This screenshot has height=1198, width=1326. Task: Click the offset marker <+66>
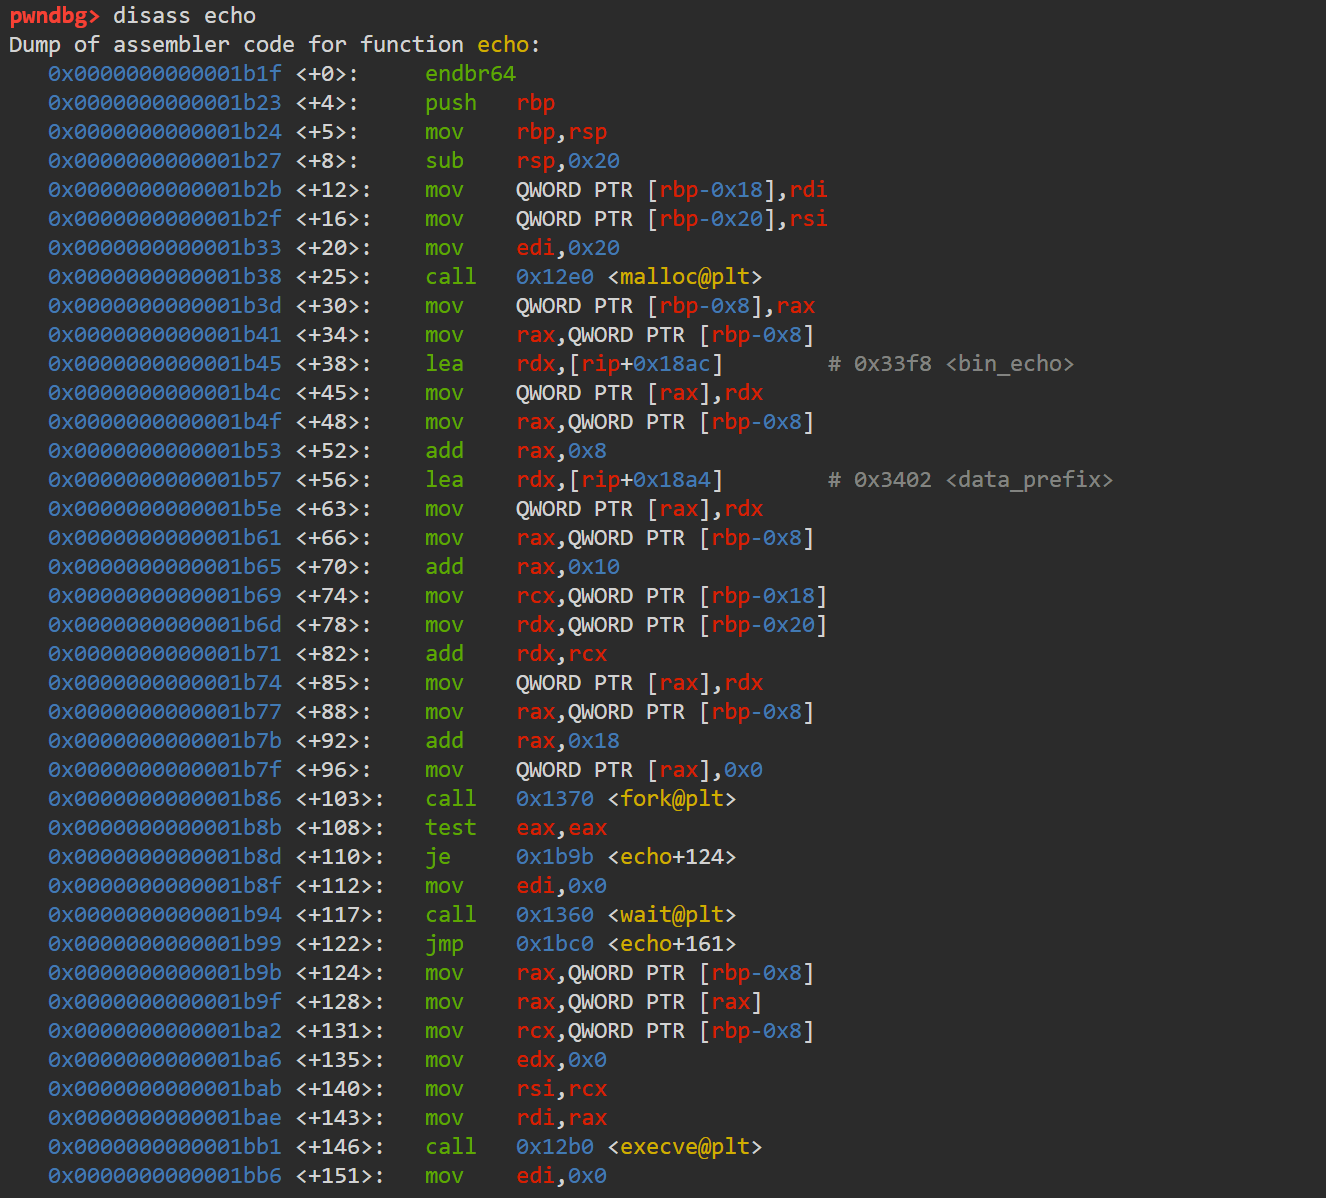(x=334, y=538)
